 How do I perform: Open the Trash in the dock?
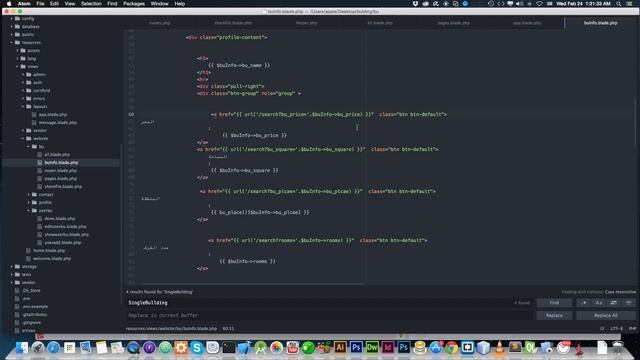(x=618, y=347)
